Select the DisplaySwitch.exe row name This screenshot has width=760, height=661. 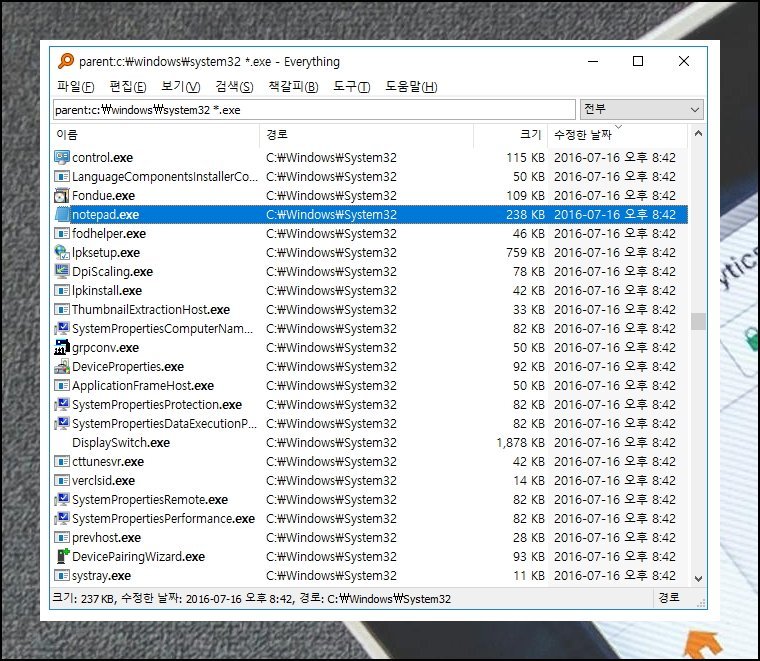[x=121, y=442]
